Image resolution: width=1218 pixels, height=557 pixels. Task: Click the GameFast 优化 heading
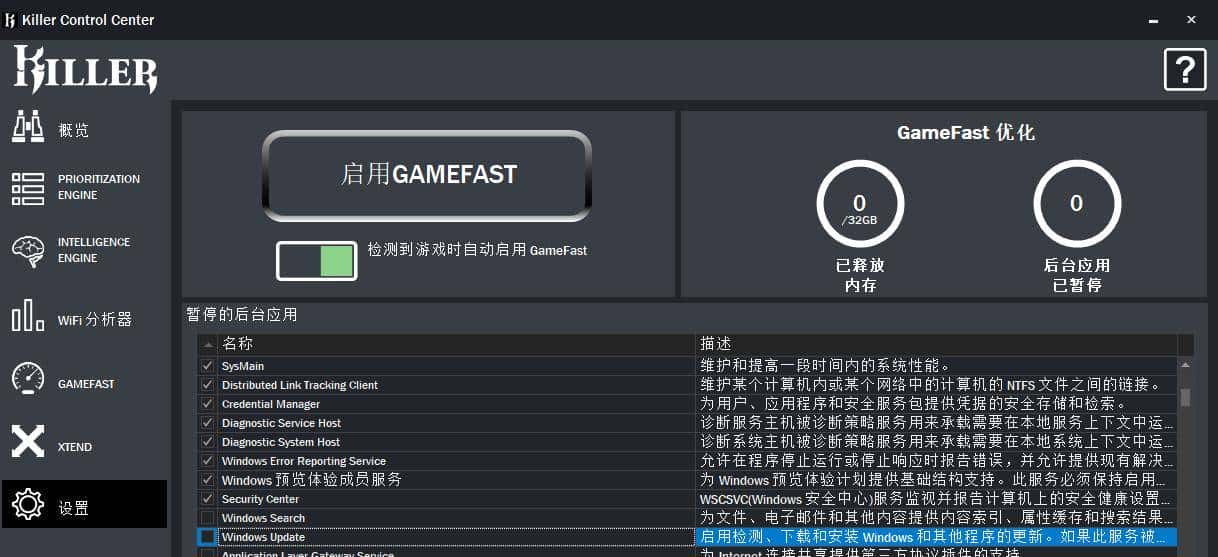966,133
